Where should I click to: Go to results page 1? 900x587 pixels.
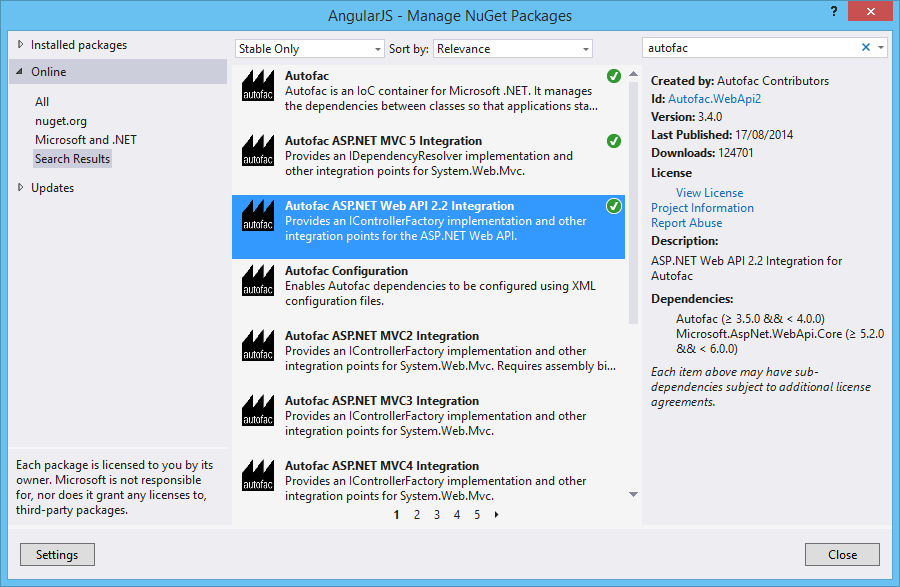coord(397,515)
